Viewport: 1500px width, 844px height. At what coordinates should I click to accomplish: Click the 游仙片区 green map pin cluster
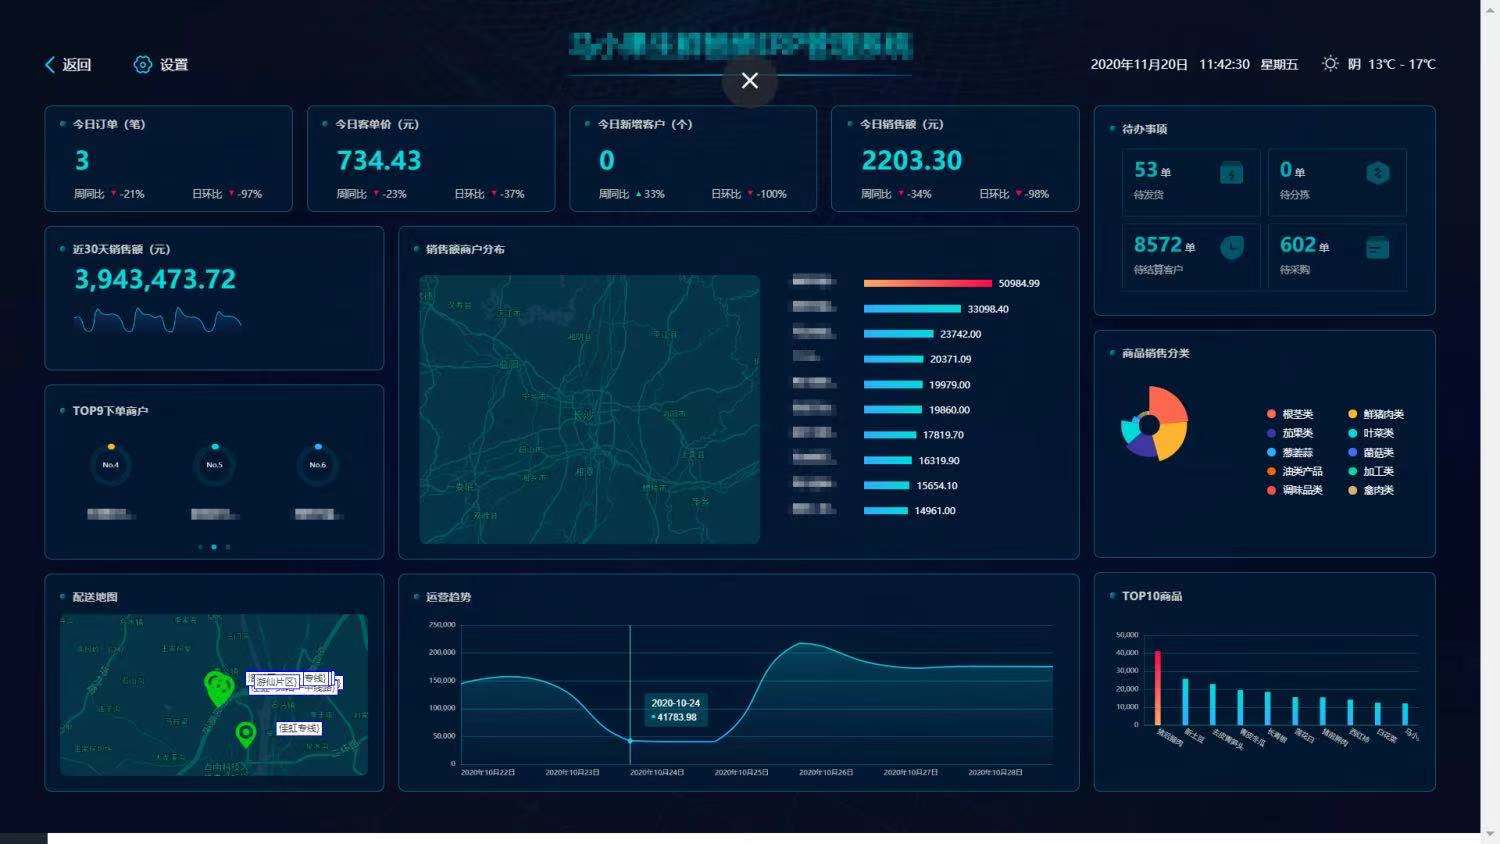click(219, 688)
